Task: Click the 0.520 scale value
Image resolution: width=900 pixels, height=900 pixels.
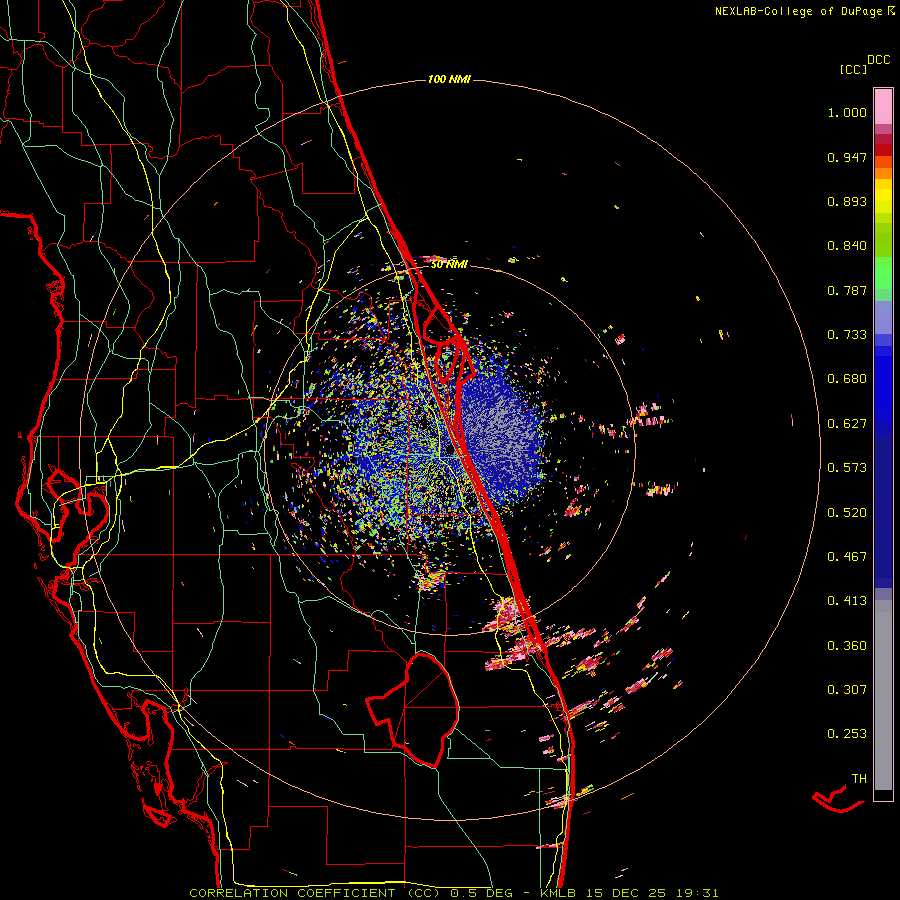Action: click(847, 513)
